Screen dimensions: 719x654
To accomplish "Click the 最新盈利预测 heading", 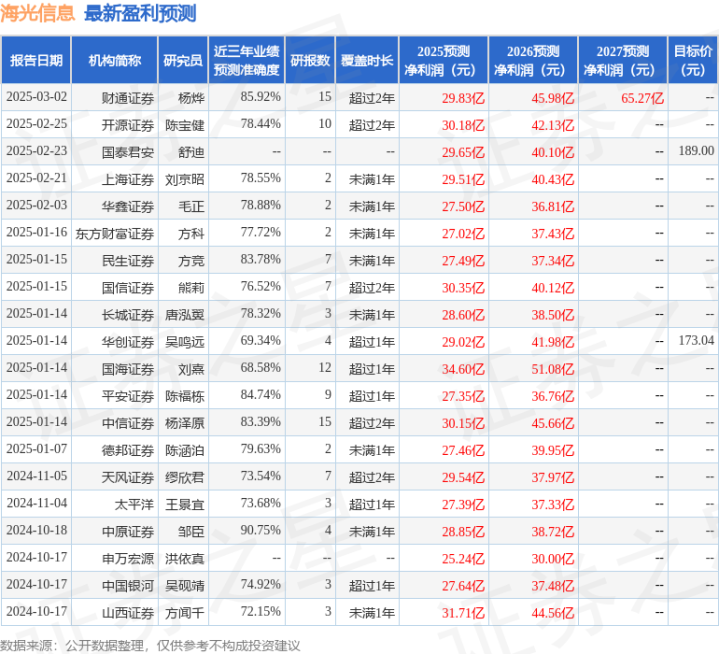I will pos(140,13).
